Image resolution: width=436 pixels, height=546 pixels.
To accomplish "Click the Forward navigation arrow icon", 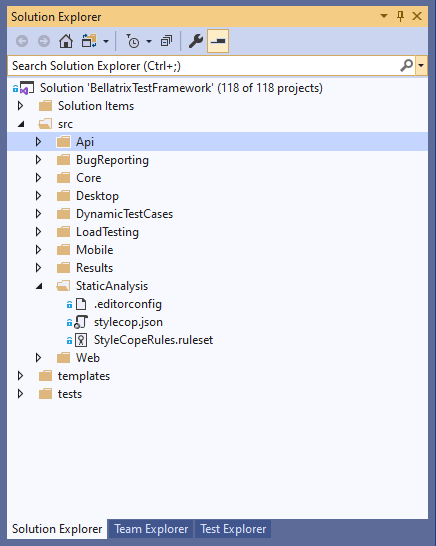I will (x=44, y=41).
